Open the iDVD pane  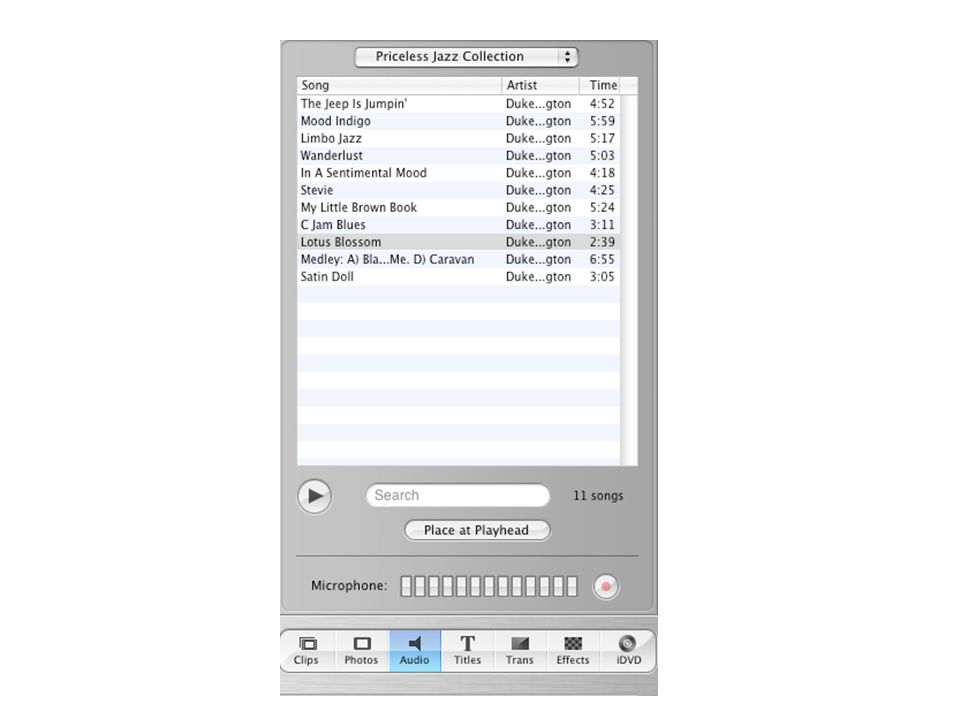(x=628, y=650)
